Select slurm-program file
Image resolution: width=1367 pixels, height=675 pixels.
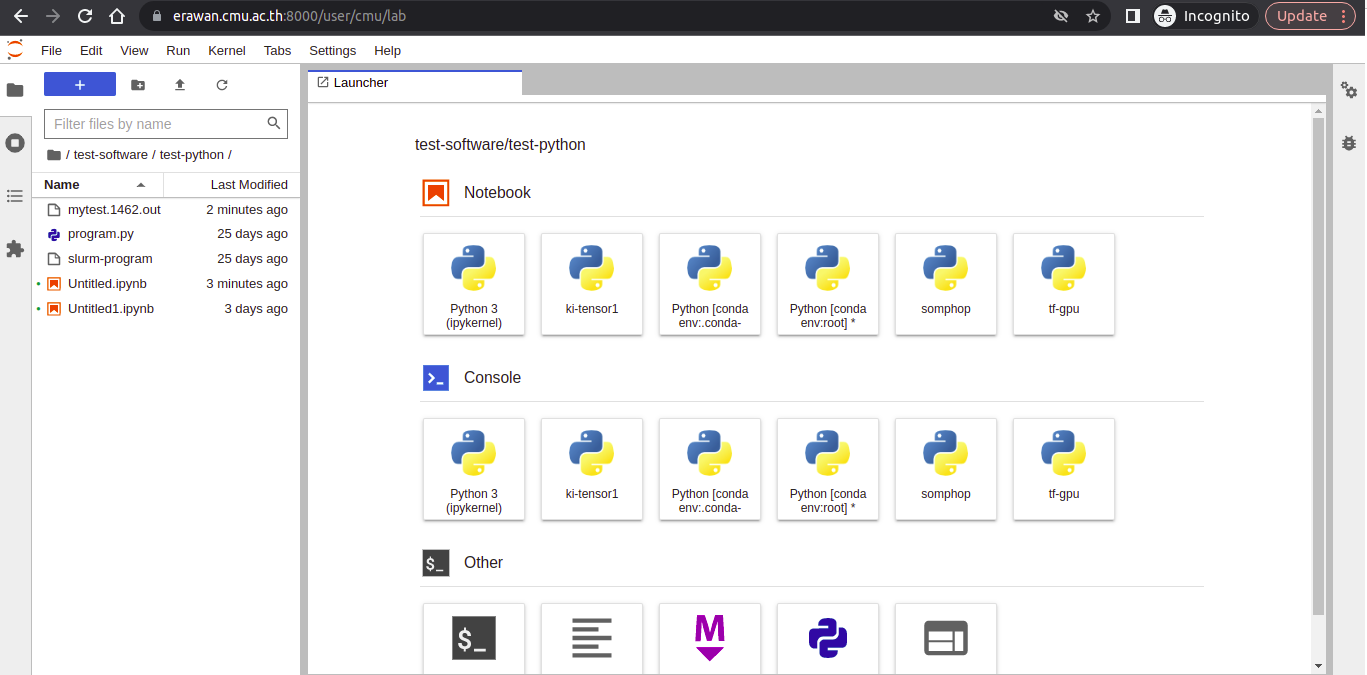(166, 259)
